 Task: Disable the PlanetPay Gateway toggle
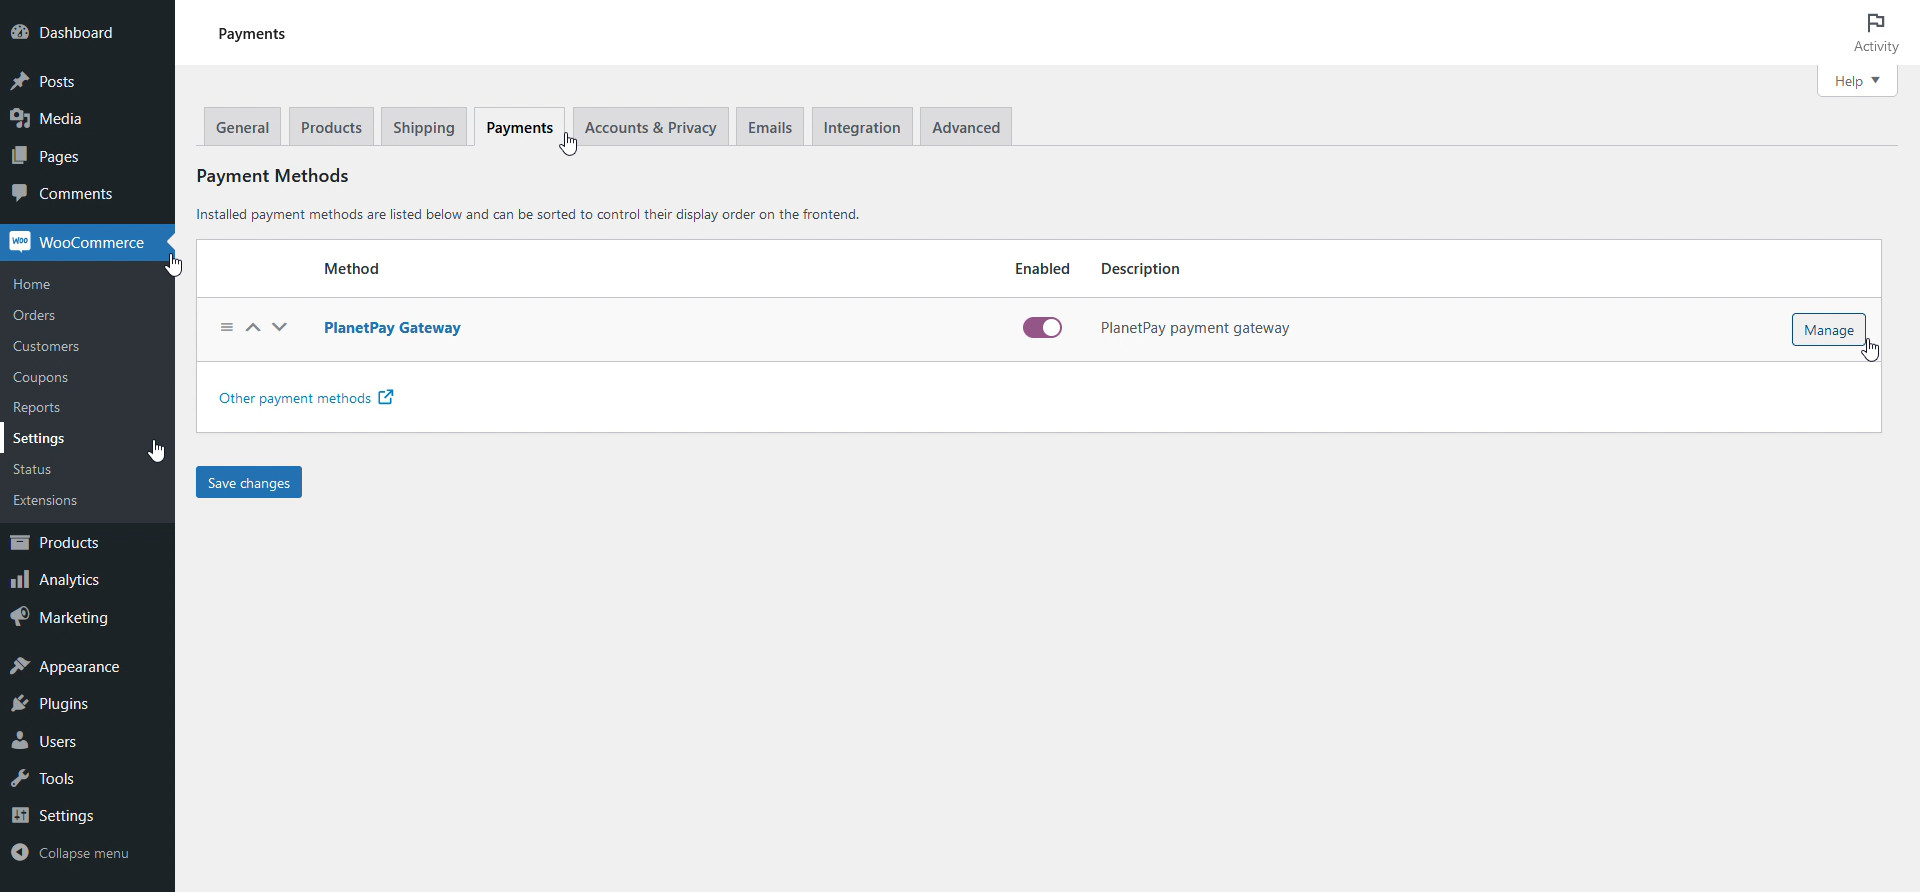click(x=1042, y=328)
